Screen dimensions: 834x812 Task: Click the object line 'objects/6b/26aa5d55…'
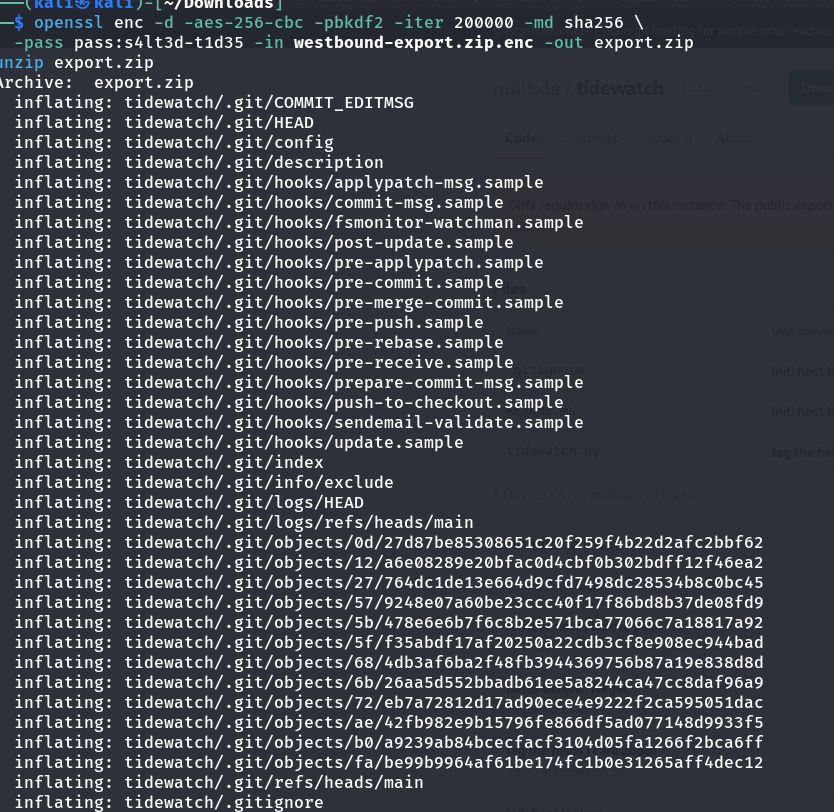click(389, 683)
